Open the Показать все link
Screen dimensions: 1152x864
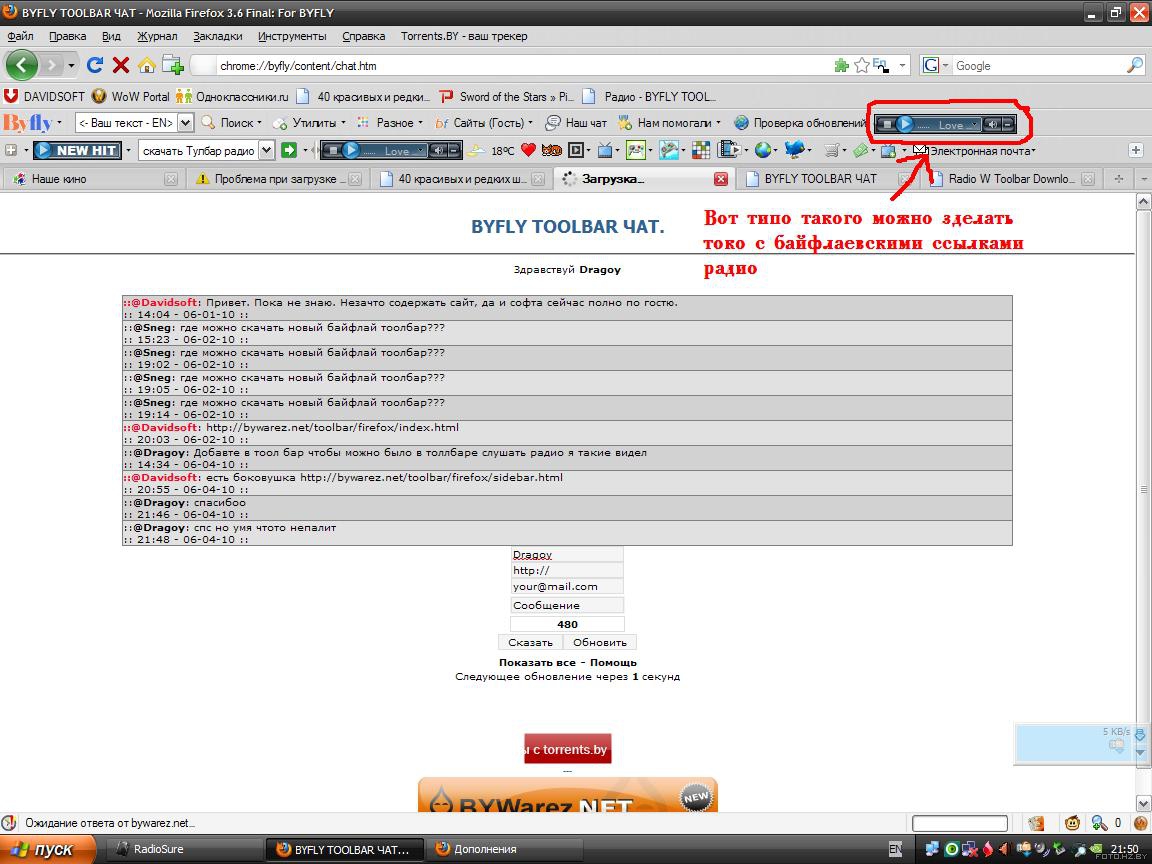click(537, 662)
